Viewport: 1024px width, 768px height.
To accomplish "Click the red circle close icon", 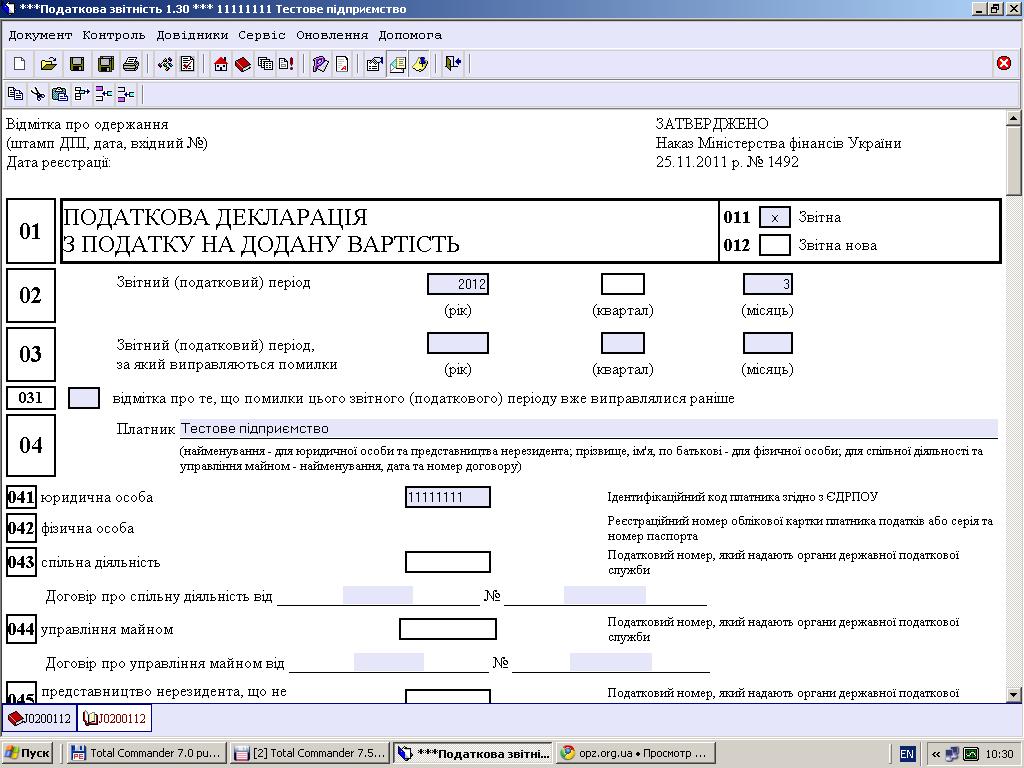I will [1004, 63].
